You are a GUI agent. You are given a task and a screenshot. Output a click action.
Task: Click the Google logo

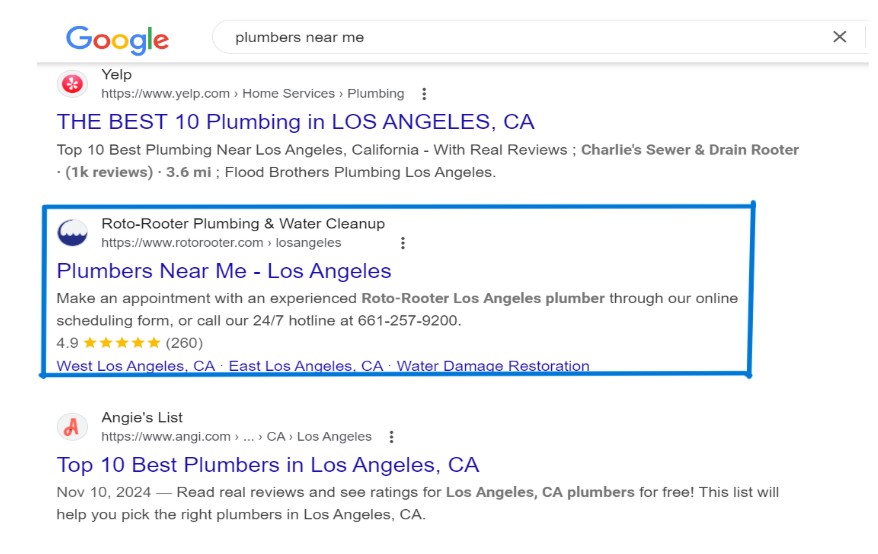pos(117,39)
